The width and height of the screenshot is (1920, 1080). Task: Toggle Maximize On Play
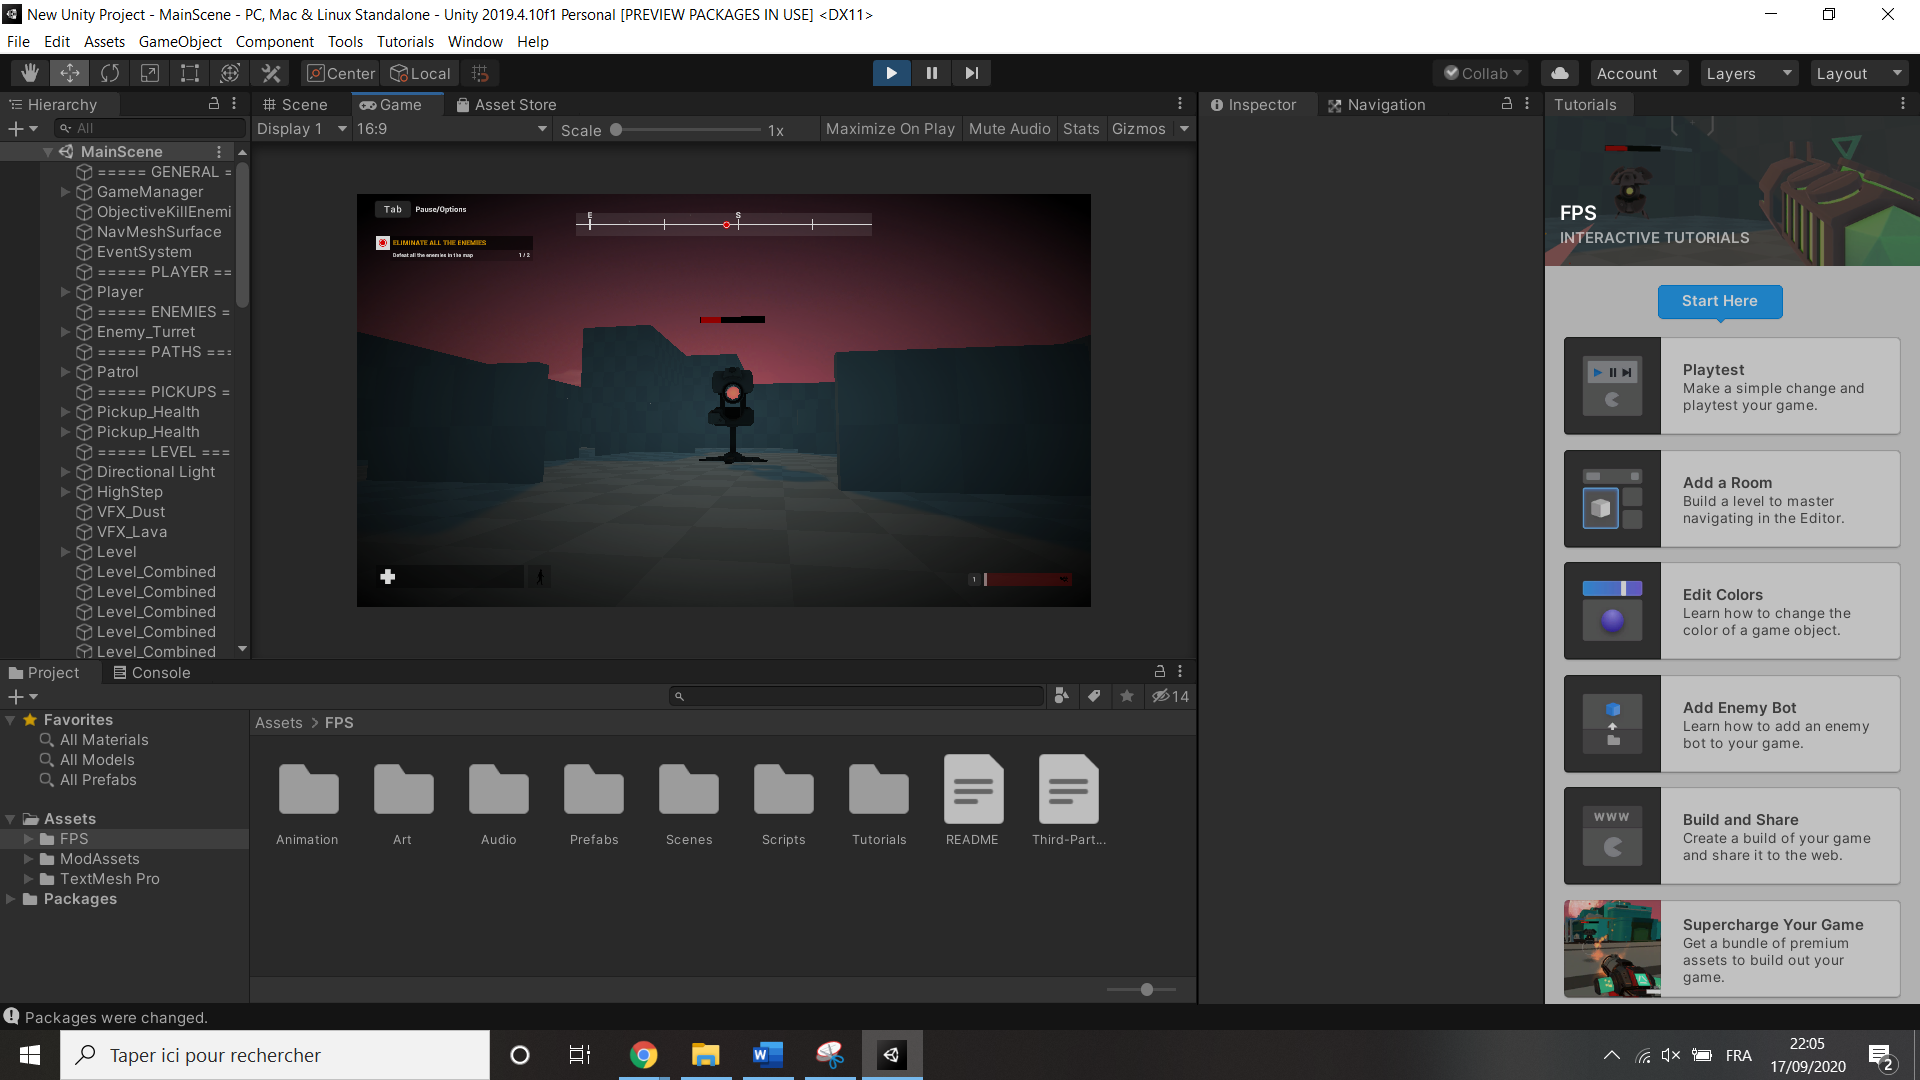point(890,129)
